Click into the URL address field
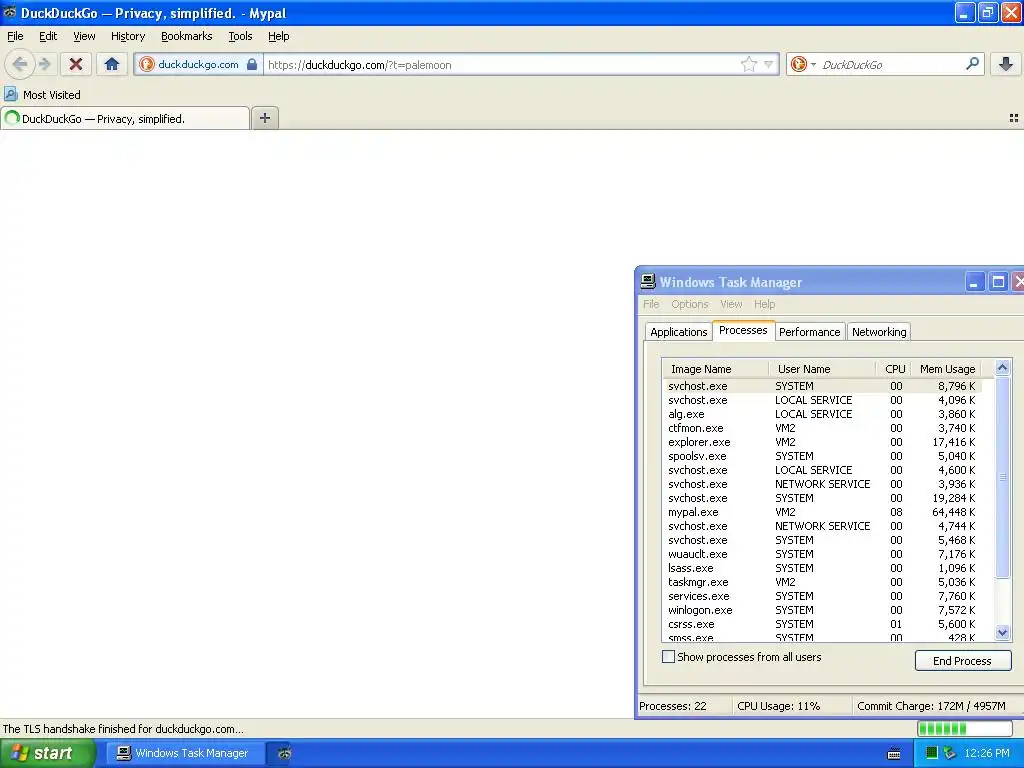The height and width of the screenshot is (768, 1024). point(500,65)
